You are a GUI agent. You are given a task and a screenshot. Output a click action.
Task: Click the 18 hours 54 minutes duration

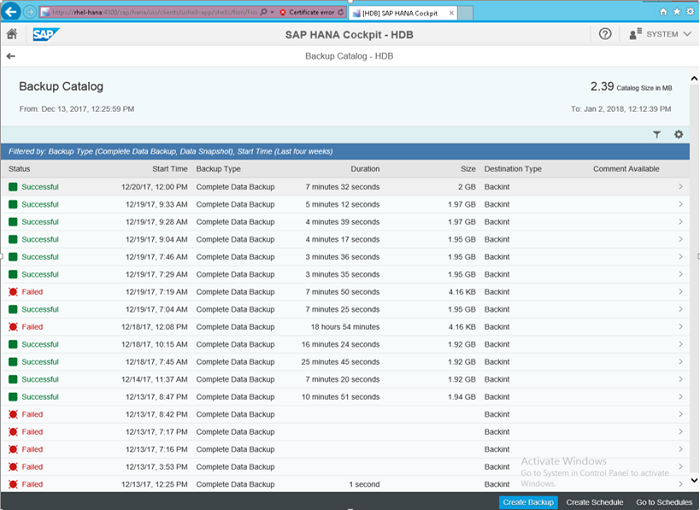pyautogui.click(x=345, y=327)
